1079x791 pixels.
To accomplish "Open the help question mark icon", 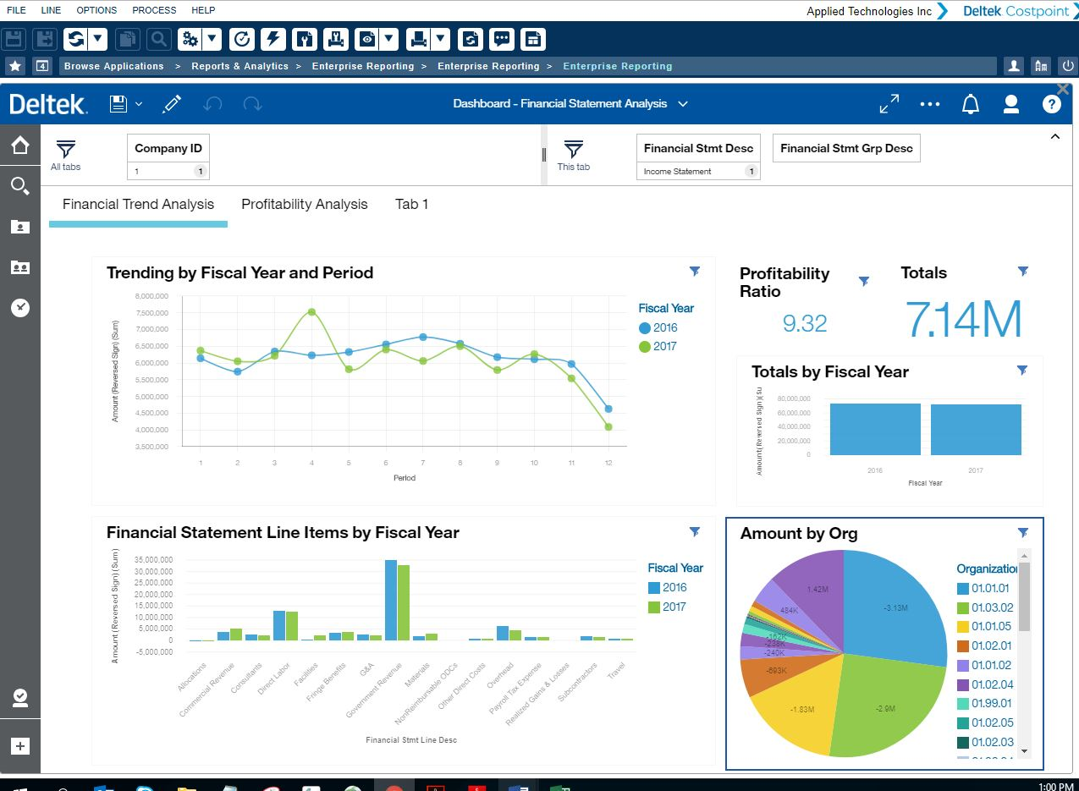I will click(1051, 104).
